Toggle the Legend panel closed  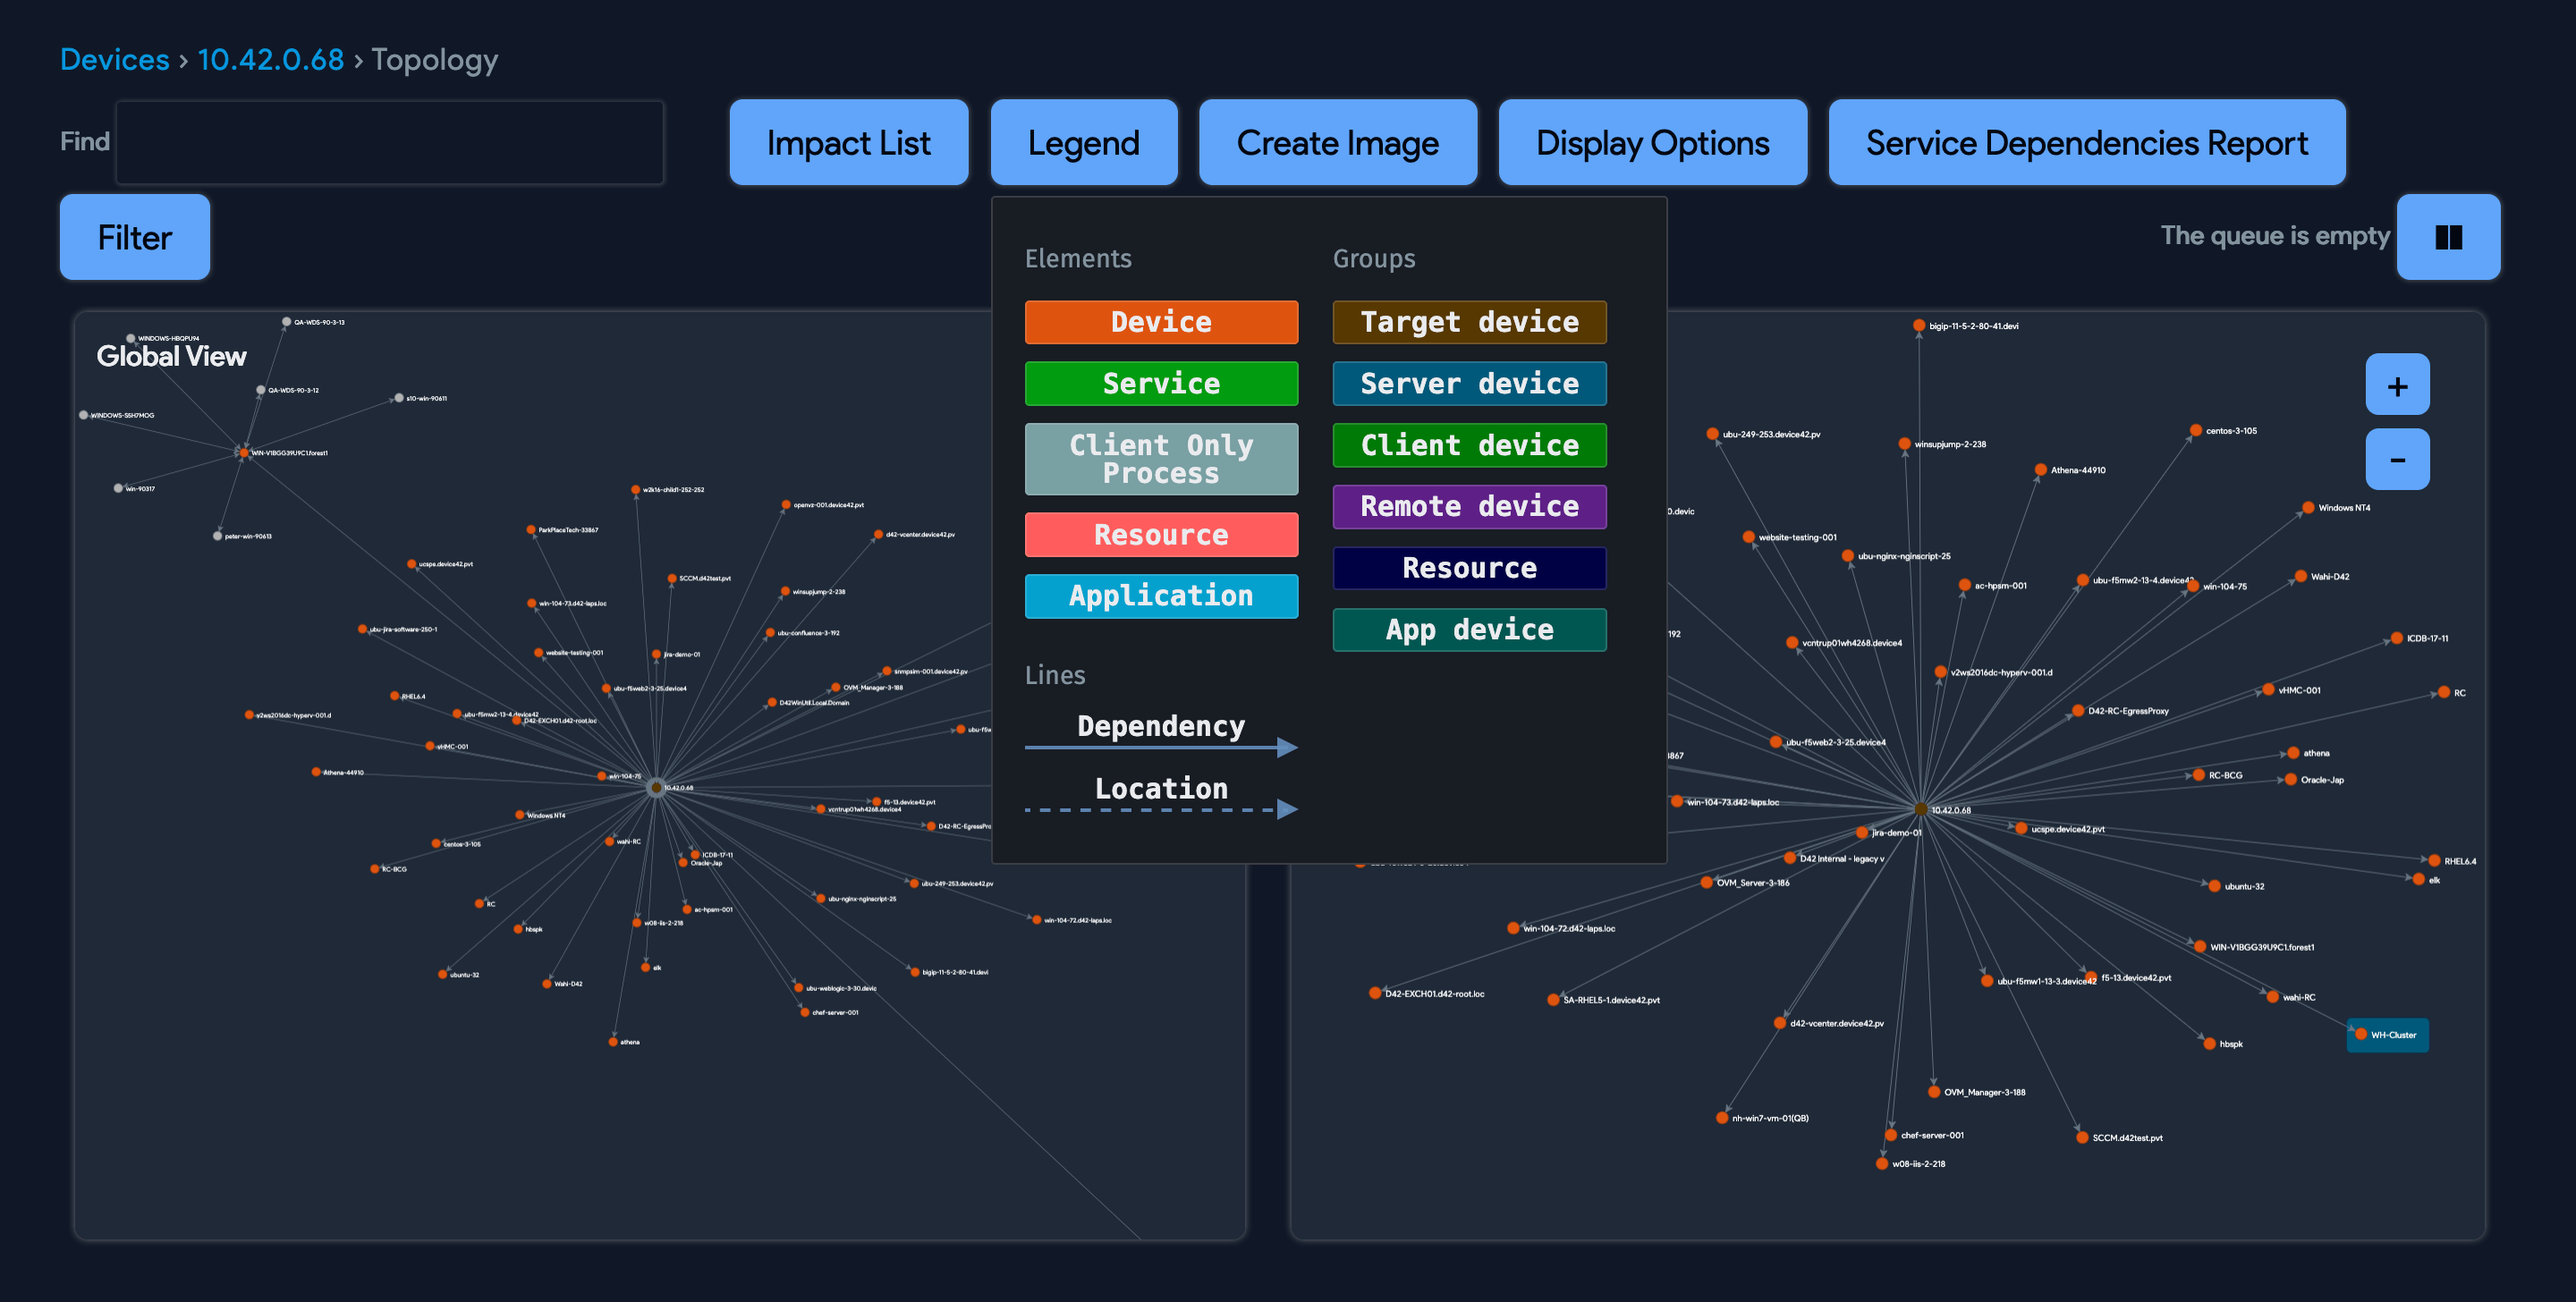1084,142
